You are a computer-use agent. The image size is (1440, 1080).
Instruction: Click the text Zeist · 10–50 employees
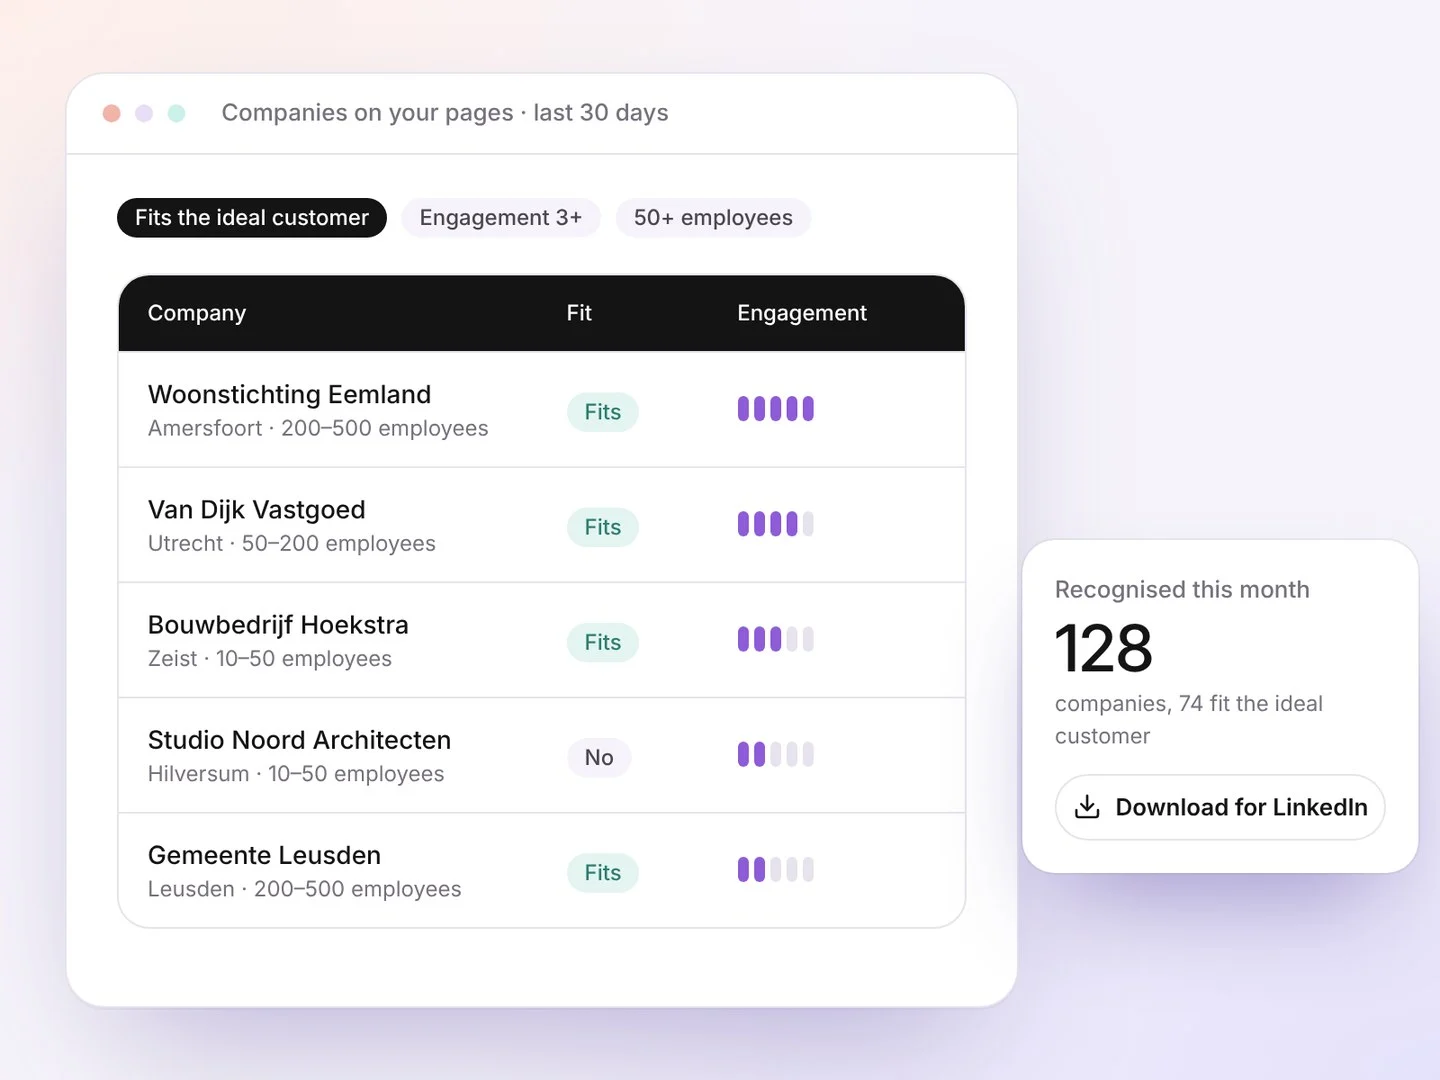coord(270,659)
